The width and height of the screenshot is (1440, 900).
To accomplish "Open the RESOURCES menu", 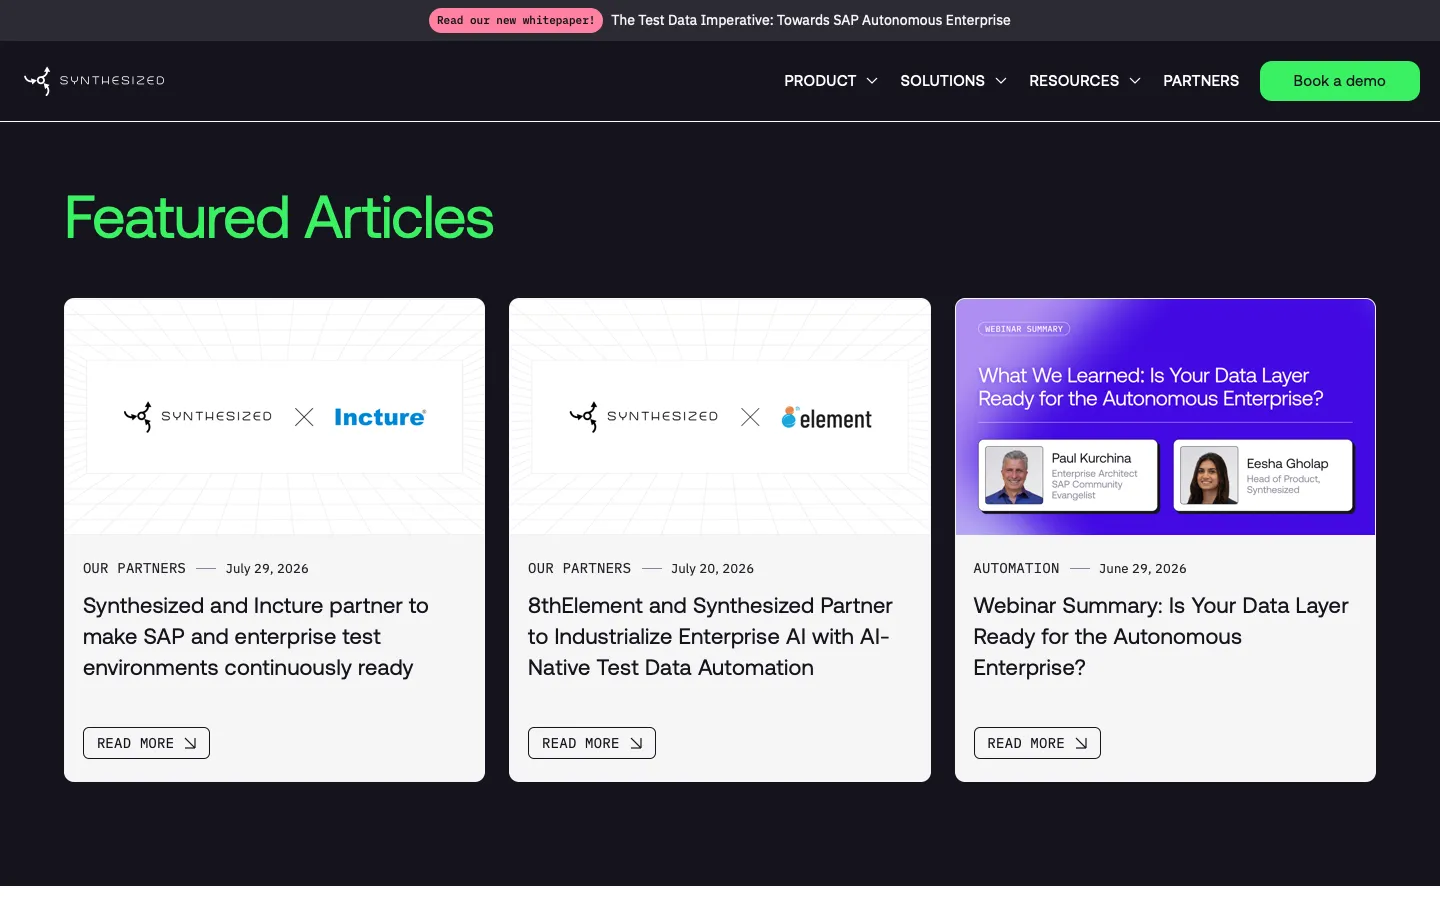I will click(x=1074, y=81).
